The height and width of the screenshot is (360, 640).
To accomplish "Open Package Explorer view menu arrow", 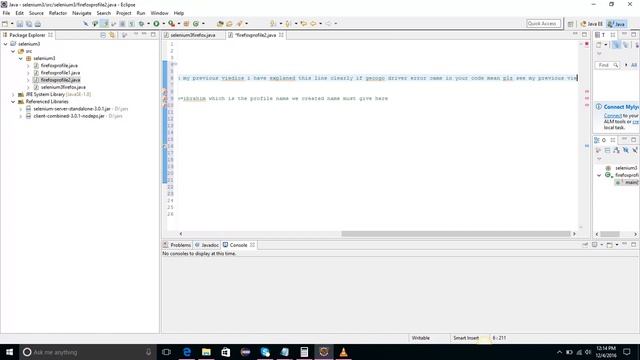I will [136, 35].
